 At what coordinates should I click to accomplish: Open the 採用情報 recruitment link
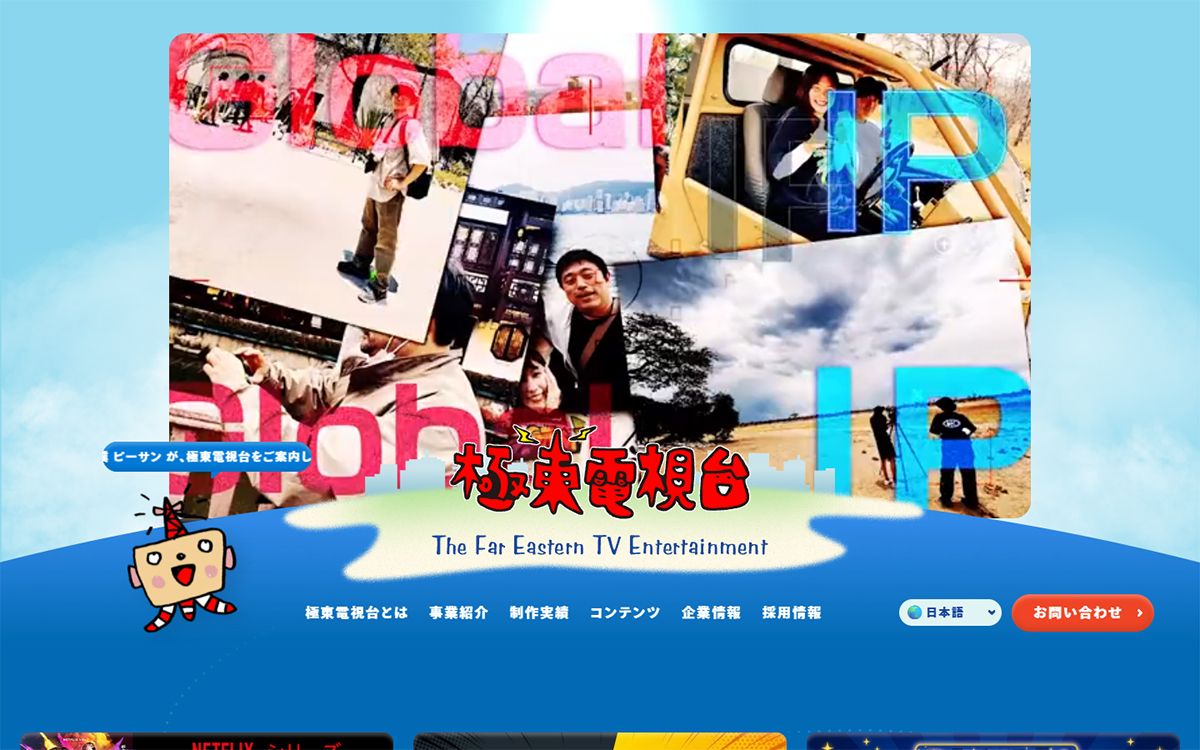coord(792,613)
